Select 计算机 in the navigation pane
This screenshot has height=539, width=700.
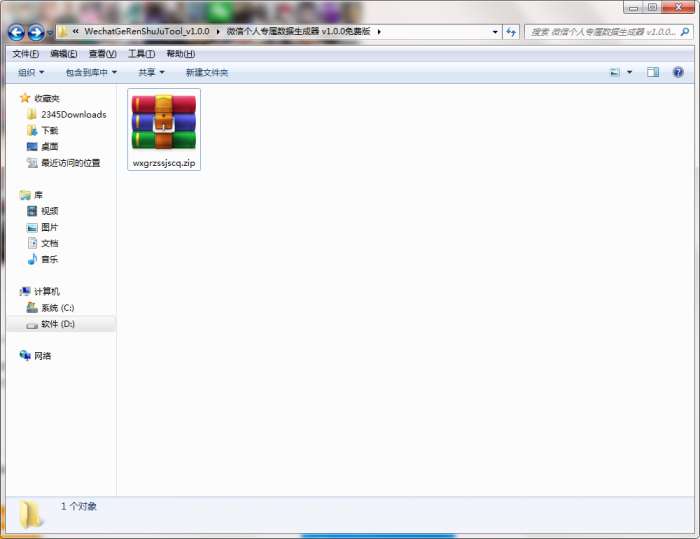[47, 292]
